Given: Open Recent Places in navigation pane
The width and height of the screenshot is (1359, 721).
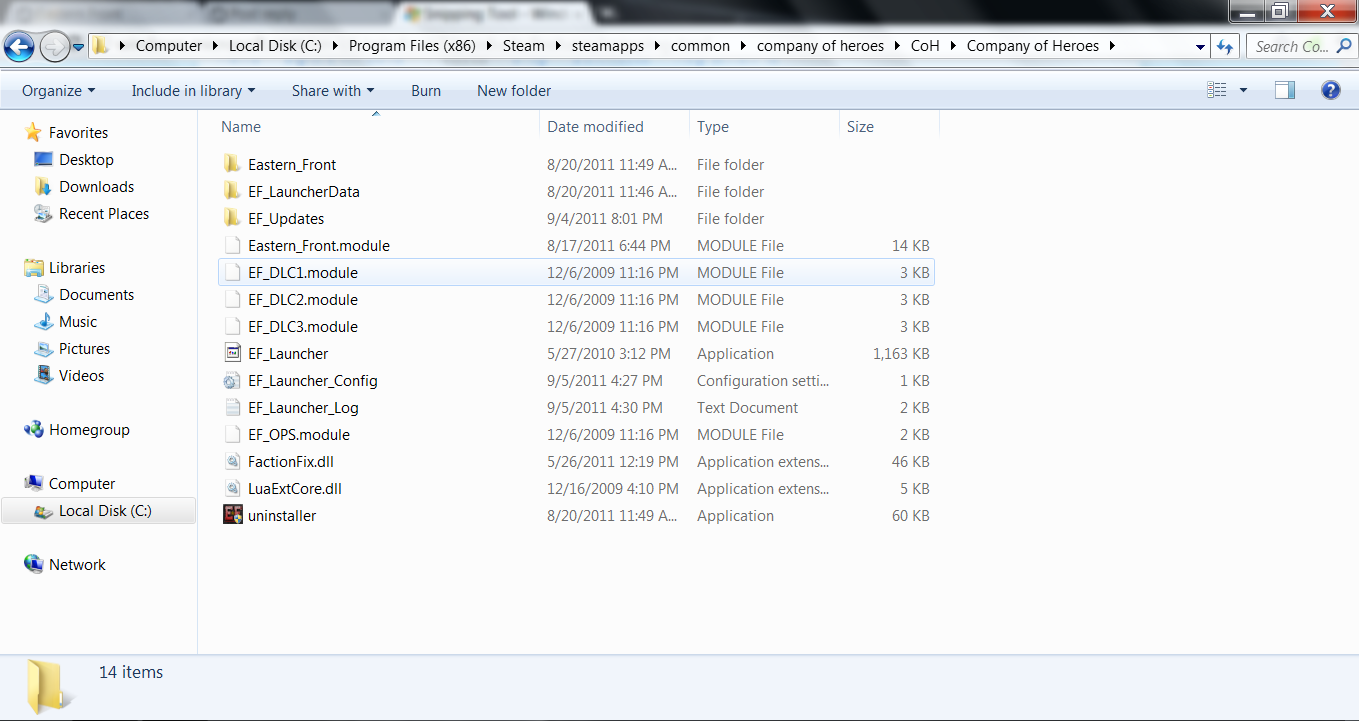Looking at the screenshot, I should click(104, 213).
